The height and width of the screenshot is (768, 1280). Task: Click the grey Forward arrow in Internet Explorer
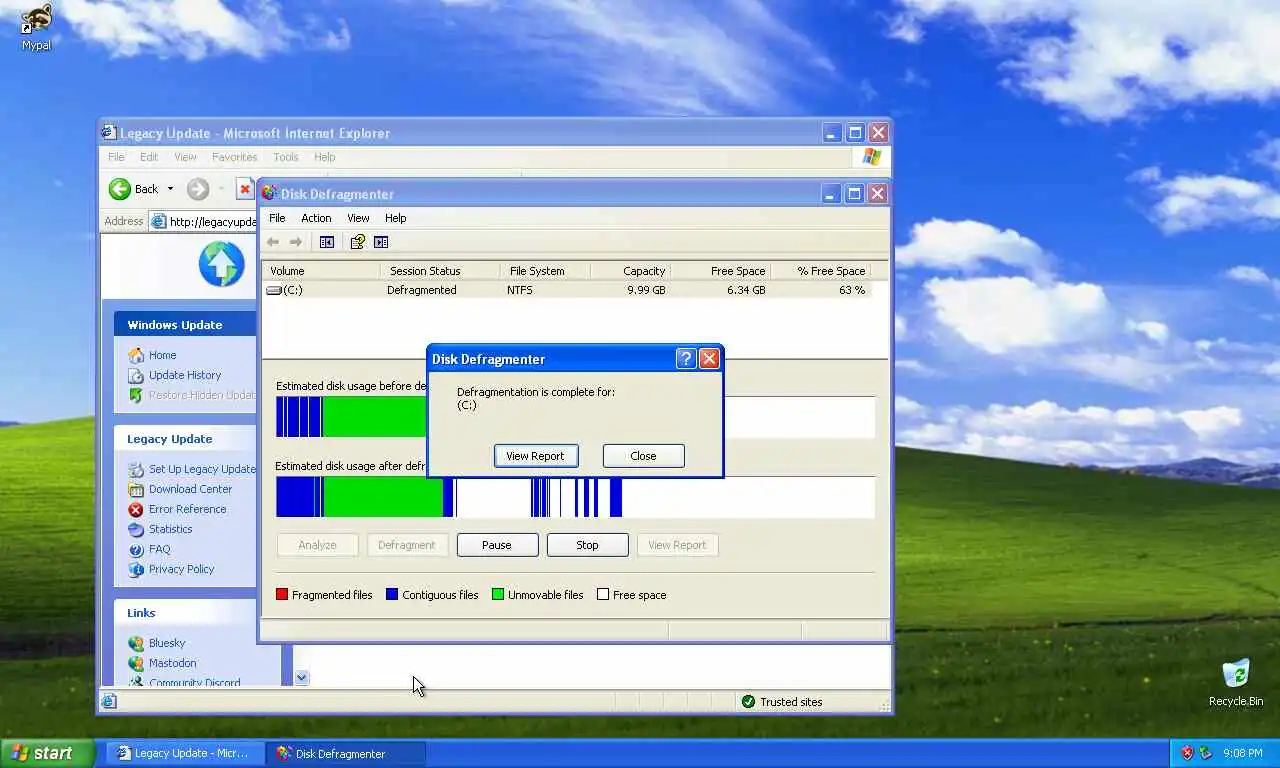pyautogui.click(x=198, y=189)
